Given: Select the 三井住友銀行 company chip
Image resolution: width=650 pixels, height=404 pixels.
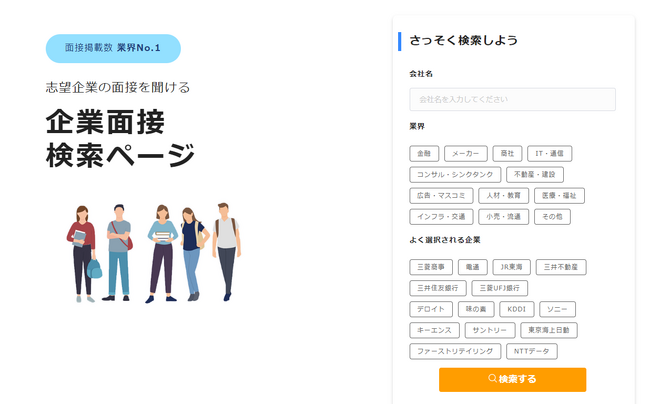Looking at the screenshot, I should tap(438, 288).
